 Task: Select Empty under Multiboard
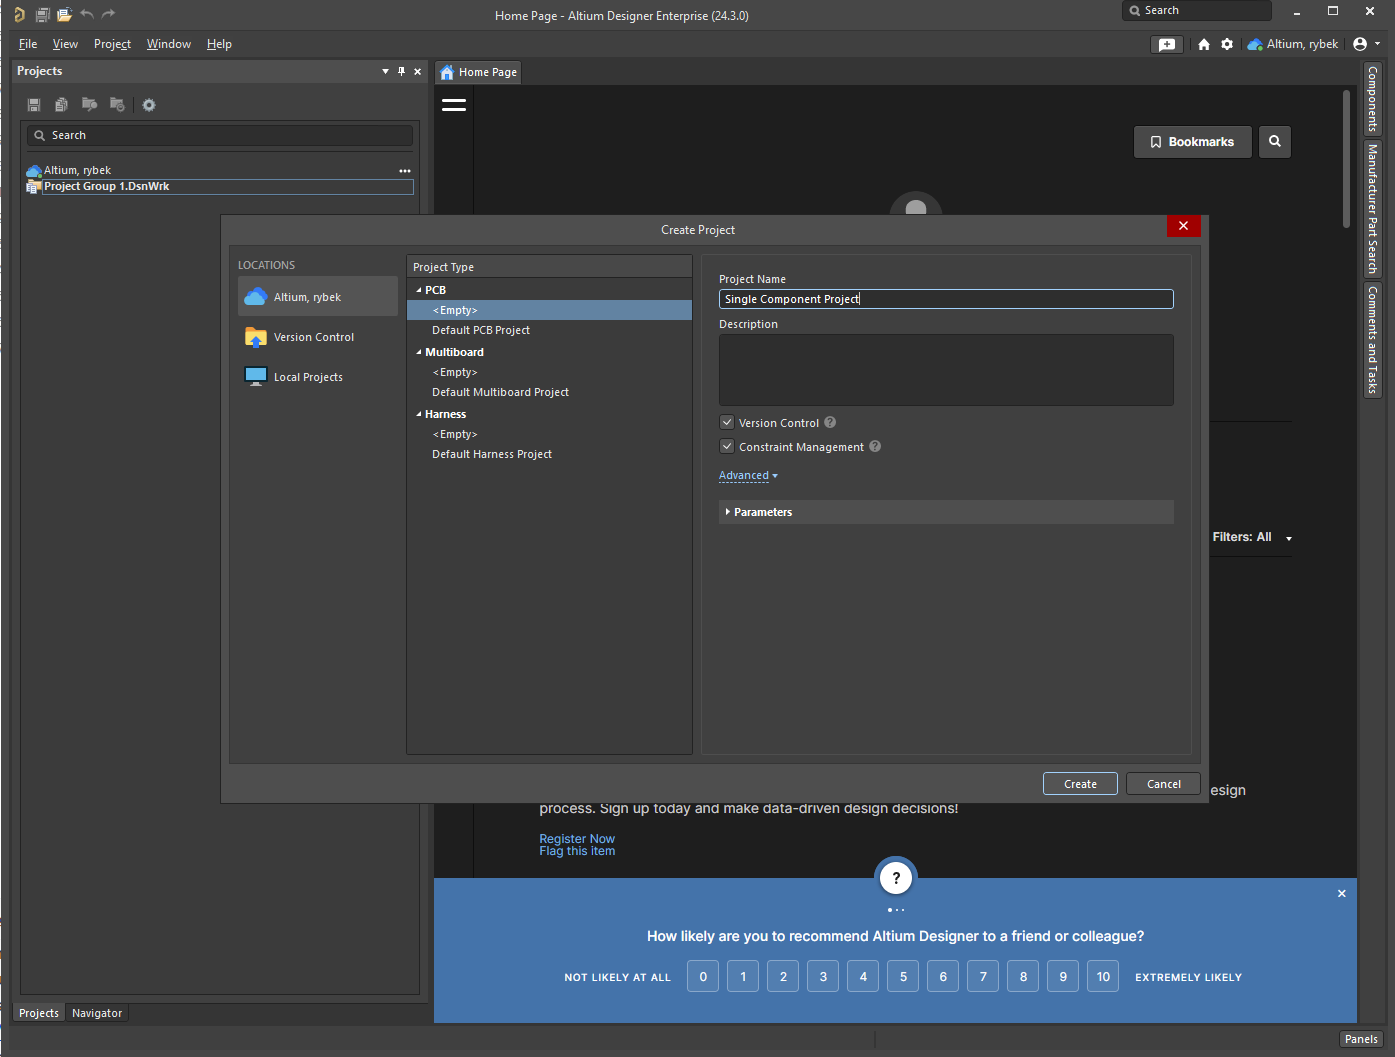coord(549,372)
